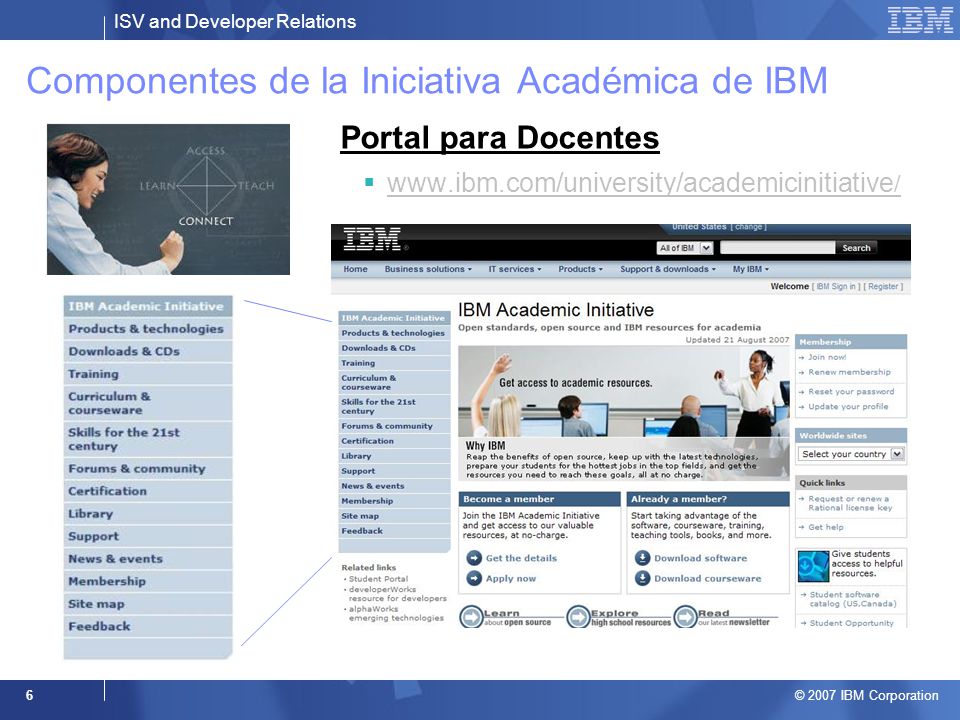
Task: Click Request or renew a Rational license key
Action: [850, 503]
